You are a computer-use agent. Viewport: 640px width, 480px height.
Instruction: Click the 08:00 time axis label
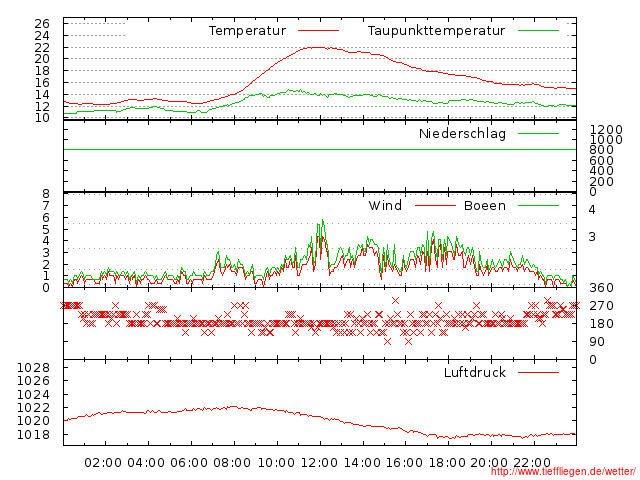coord(232,463)
